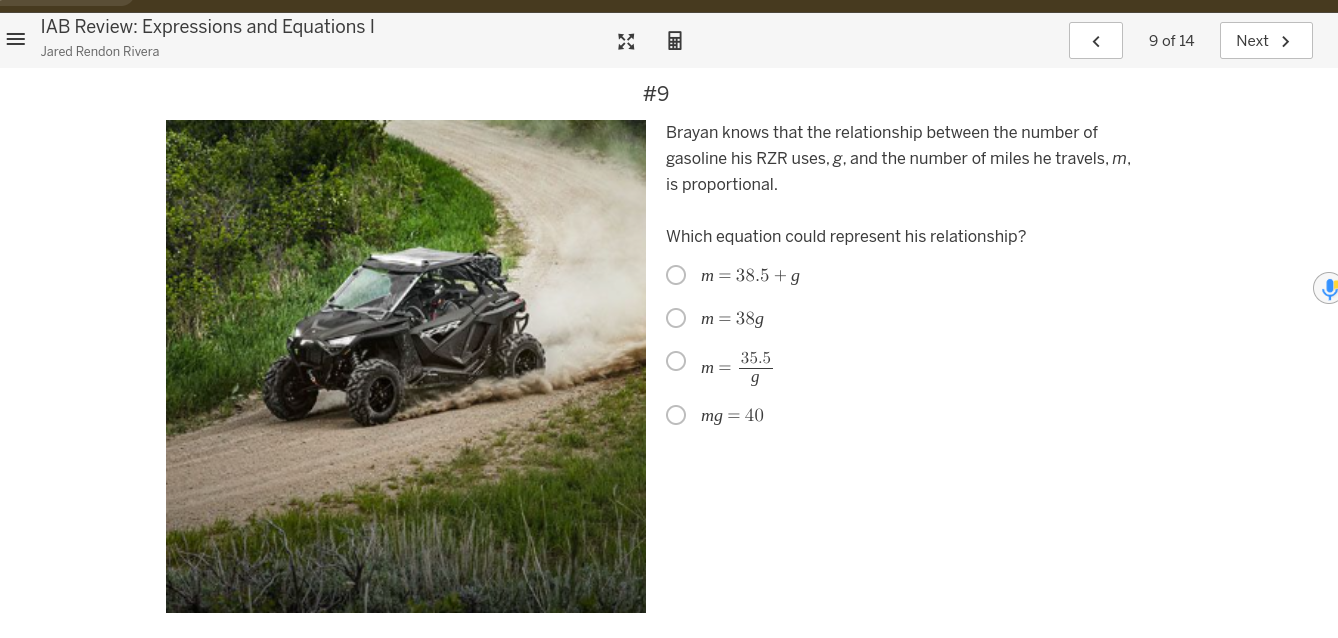
Task: Choose the answer m = 35.5 over g
Action: [x=677, y=361]
